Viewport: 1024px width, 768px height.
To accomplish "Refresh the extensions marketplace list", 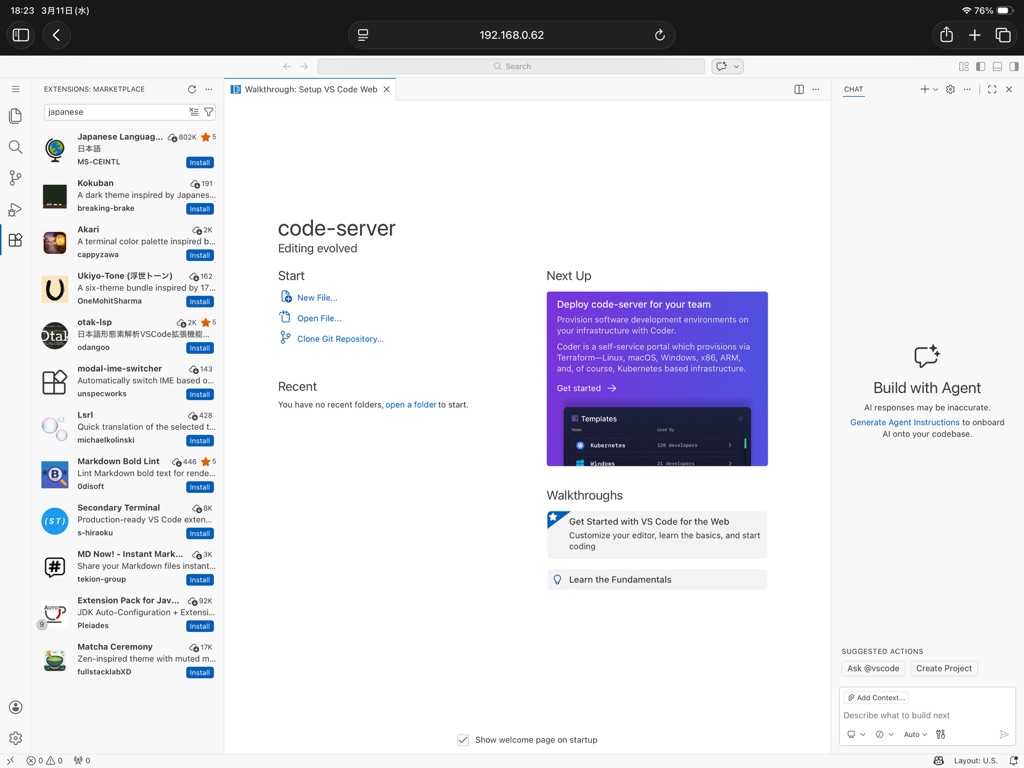I will (192, 89).
